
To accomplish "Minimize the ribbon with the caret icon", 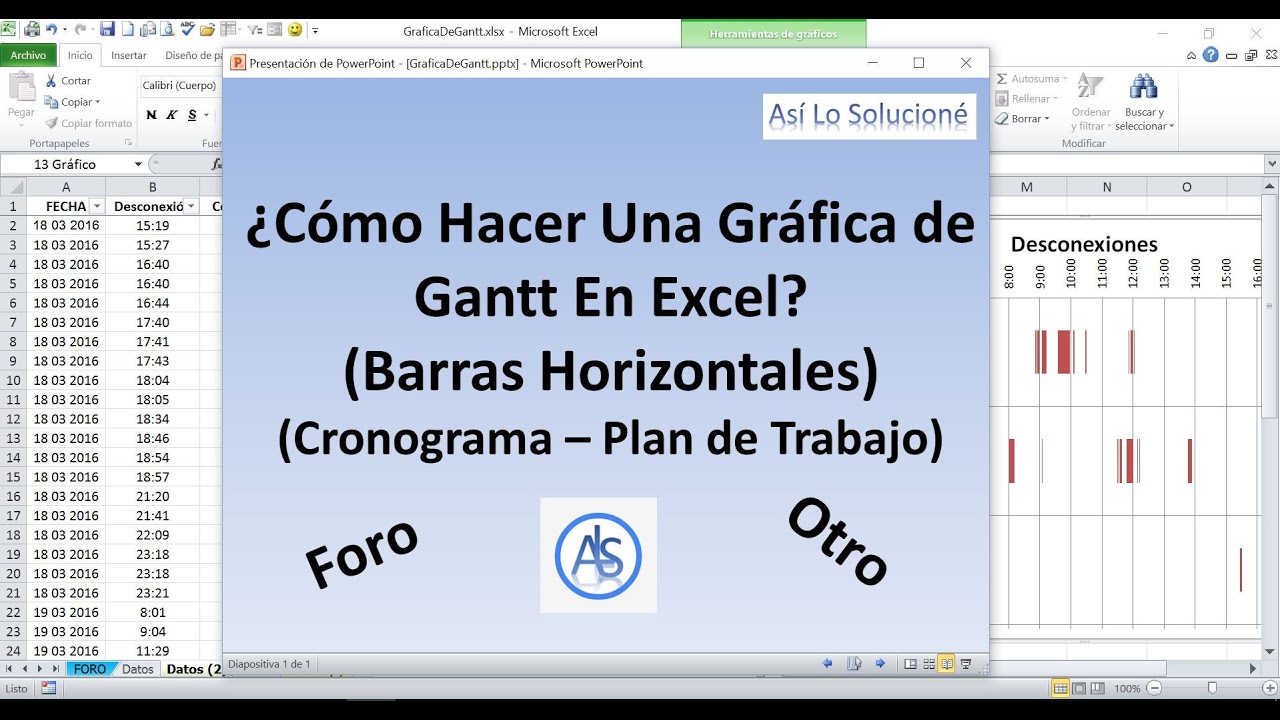I will (x=1193, y=55).
